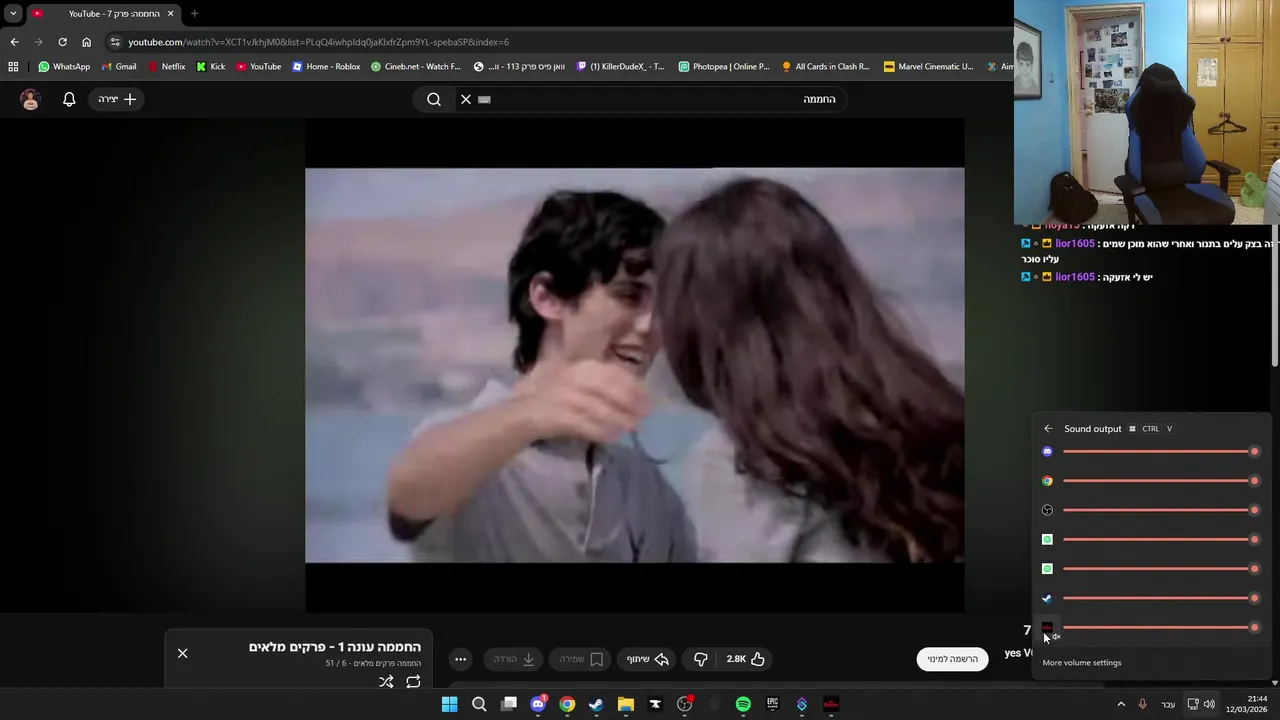Mute OBS Studio's volume in the mixer
Viewport: 1280px width, 720px height.
coord(1047,510)
